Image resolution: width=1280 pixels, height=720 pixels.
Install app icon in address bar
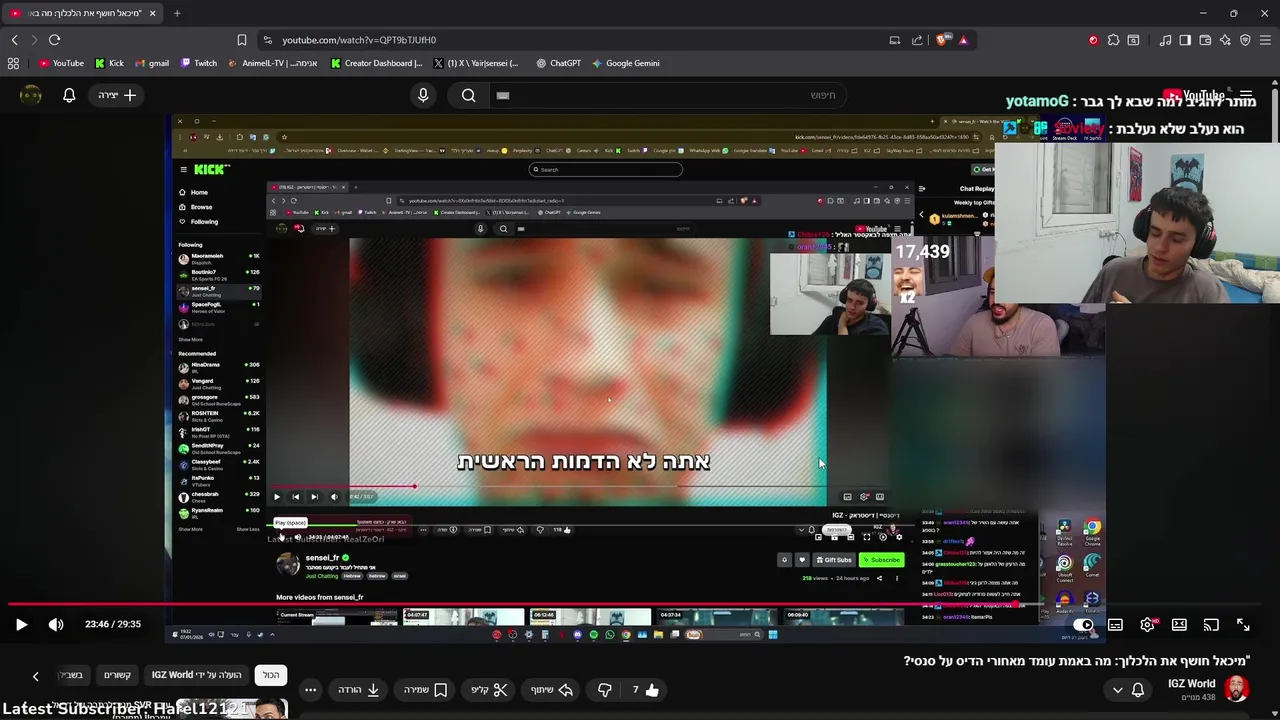coord(895,40)
